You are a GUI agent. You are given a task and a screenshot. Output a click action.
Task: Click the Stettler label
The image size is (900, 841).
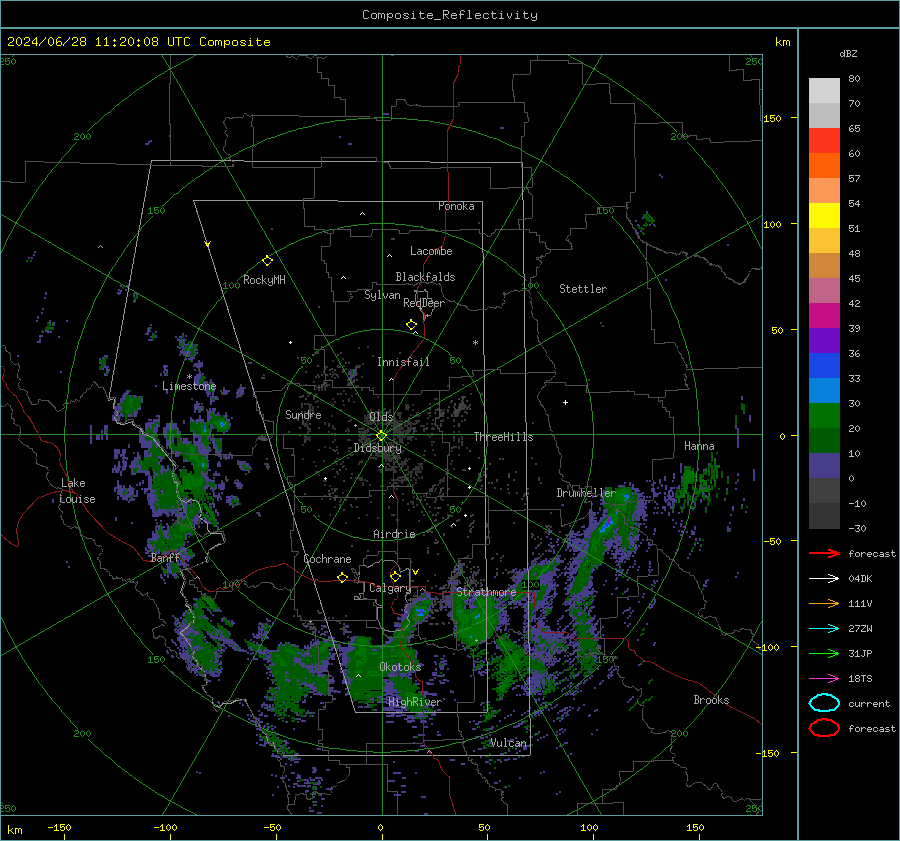click(583, 289)
